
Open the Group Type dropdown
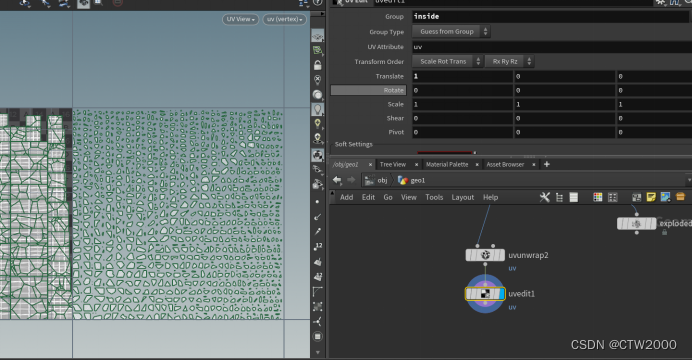[451, 31]
